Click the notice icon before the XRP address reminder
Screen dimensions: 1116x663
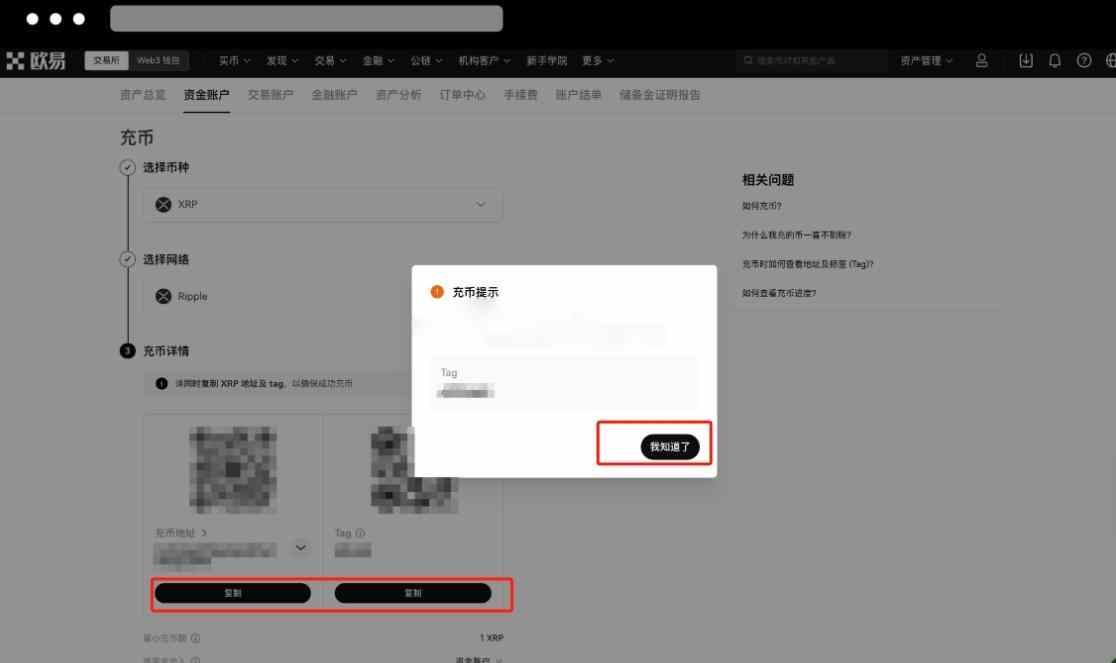pyautogui.click(x=162, y=383)
